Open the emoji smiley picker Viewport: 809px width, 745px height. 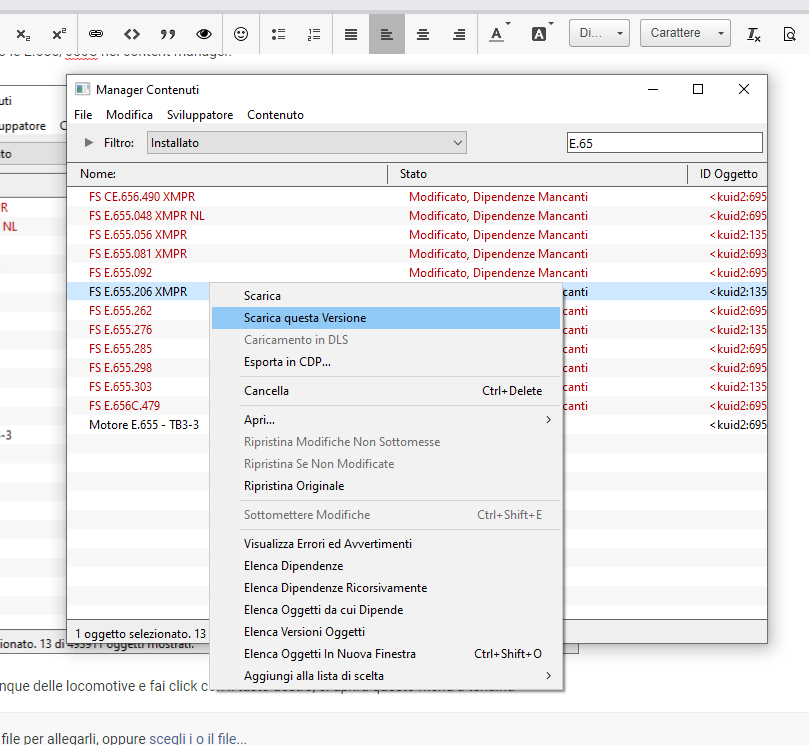(x=241, y=34)
